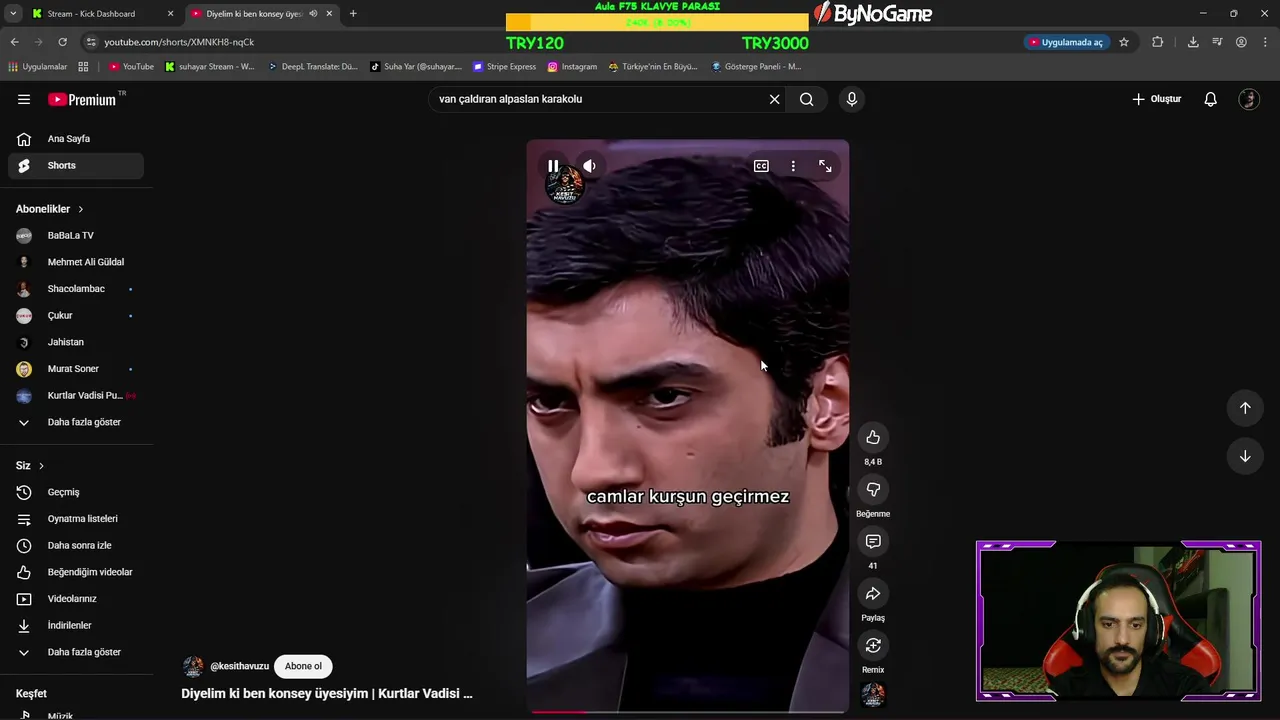Click the channel sound avatar below Remix
Viewport: 1280px width, 720px height.
pyautogui.click(x=873, y=694)
